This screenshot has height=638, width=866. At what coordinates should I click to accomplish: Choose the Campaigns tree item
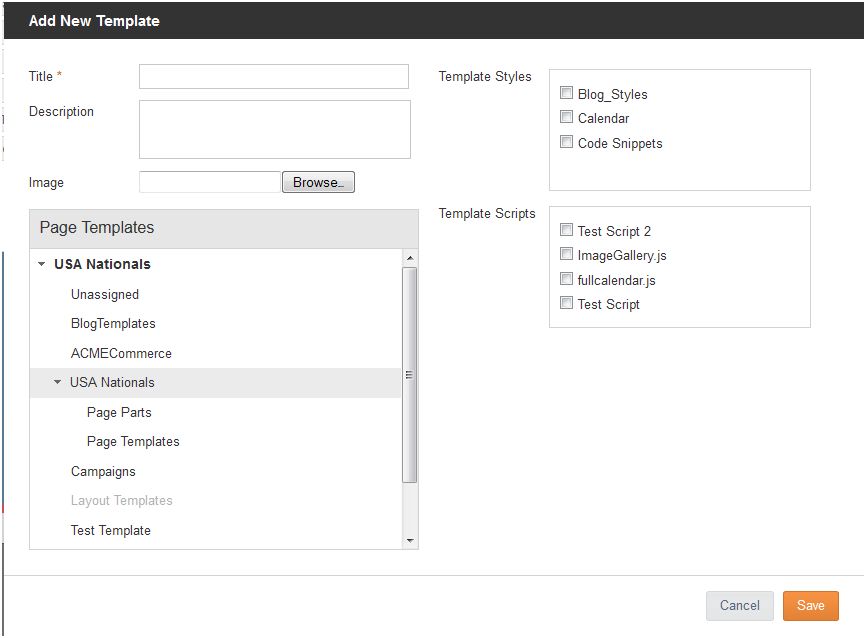(103, 472)
